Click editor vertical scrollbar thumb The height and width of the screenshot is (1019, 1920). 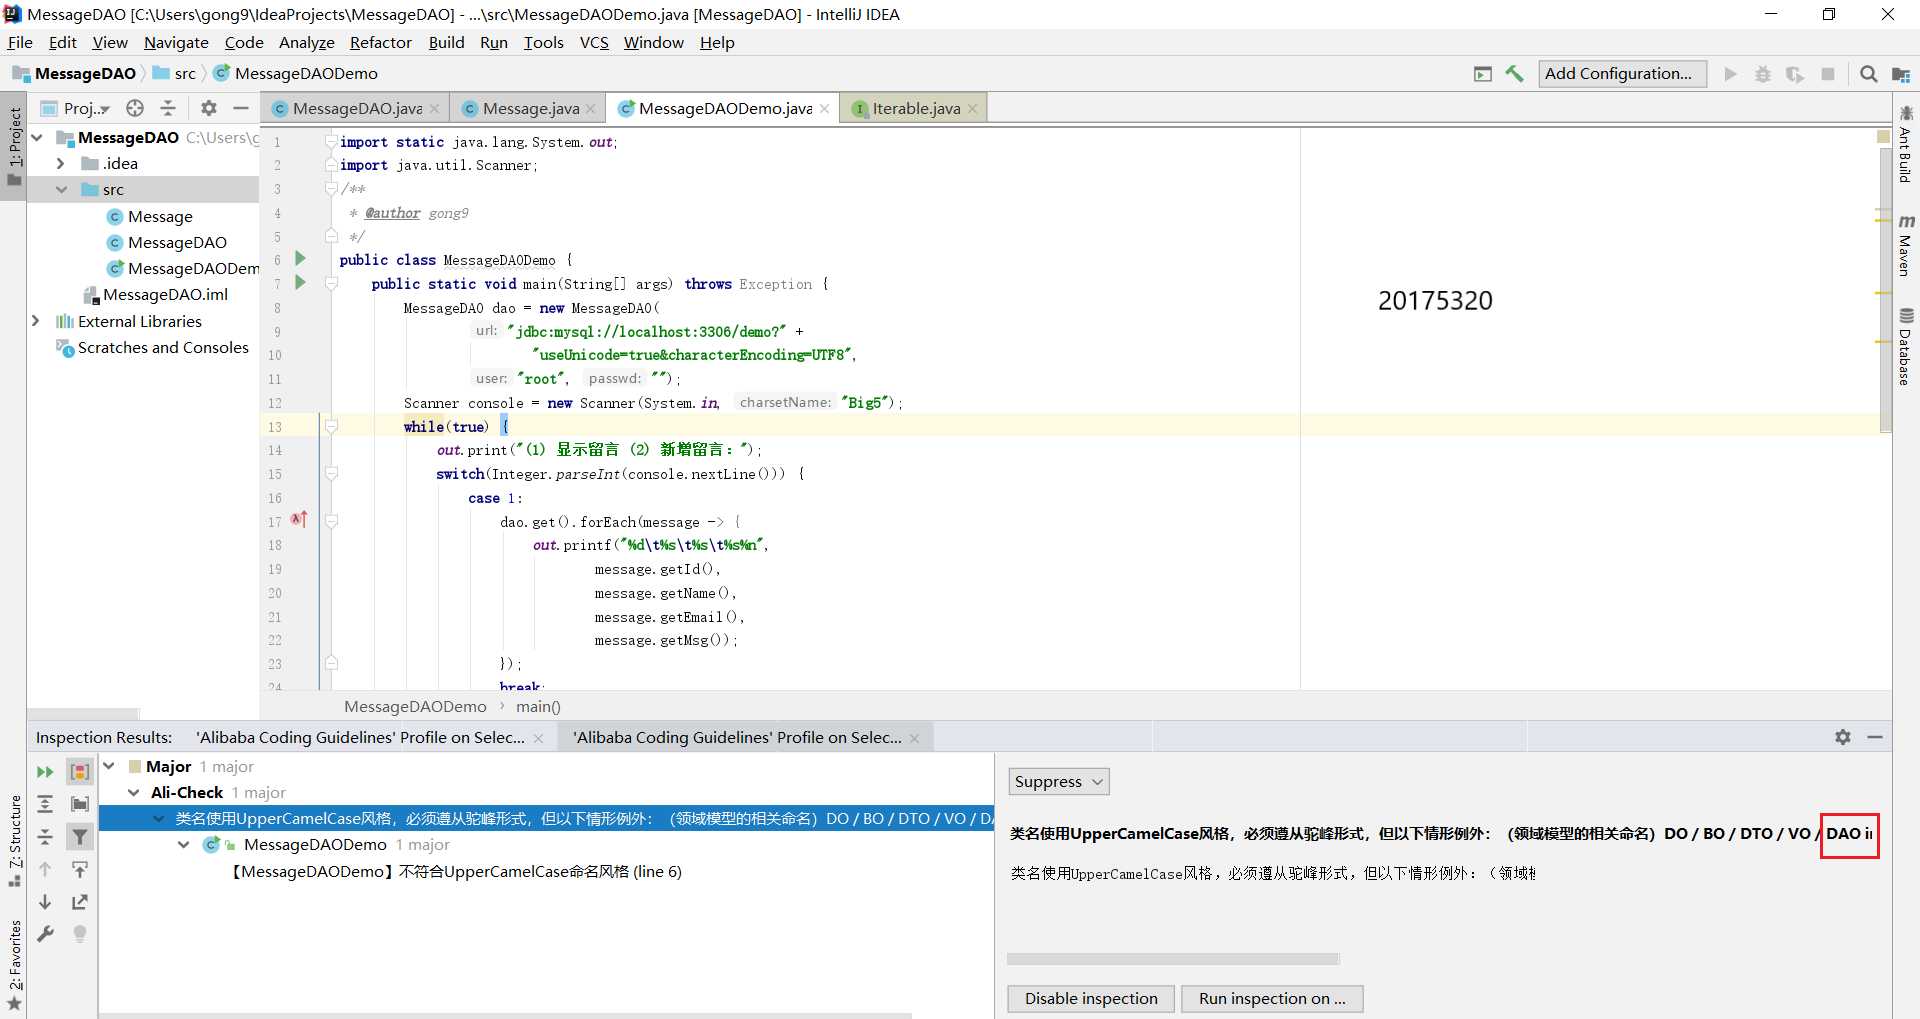click(x=1886, y=290)
